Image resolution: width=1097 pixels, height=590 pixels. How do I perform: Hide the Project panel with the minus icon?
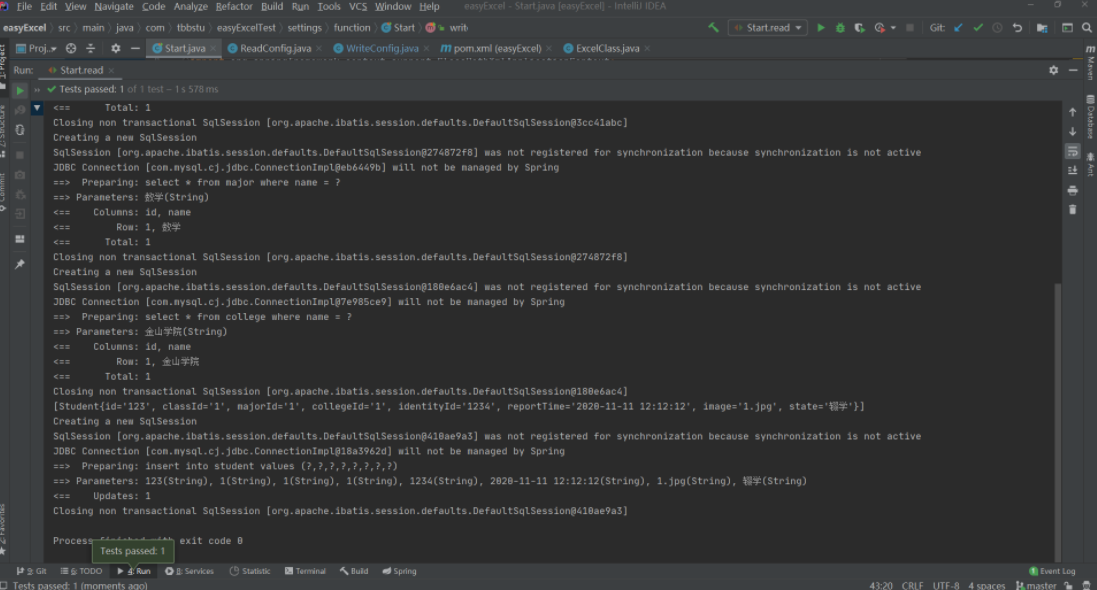pyautogui.click(x=135, y=48)
